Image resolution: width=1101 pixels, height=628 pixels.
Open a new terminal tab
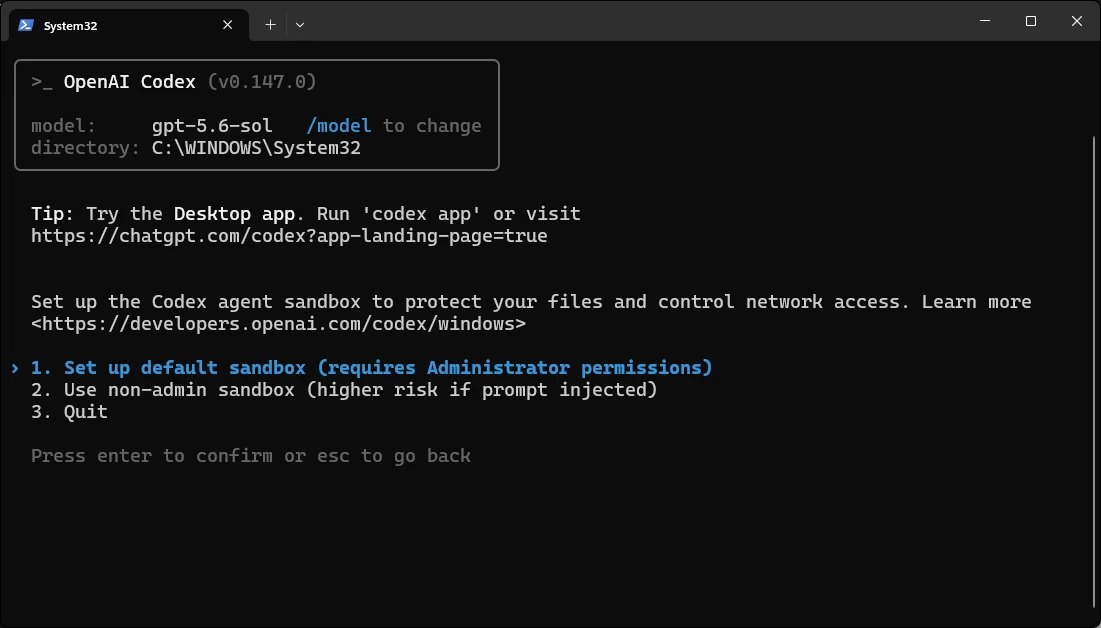(270, 25)
